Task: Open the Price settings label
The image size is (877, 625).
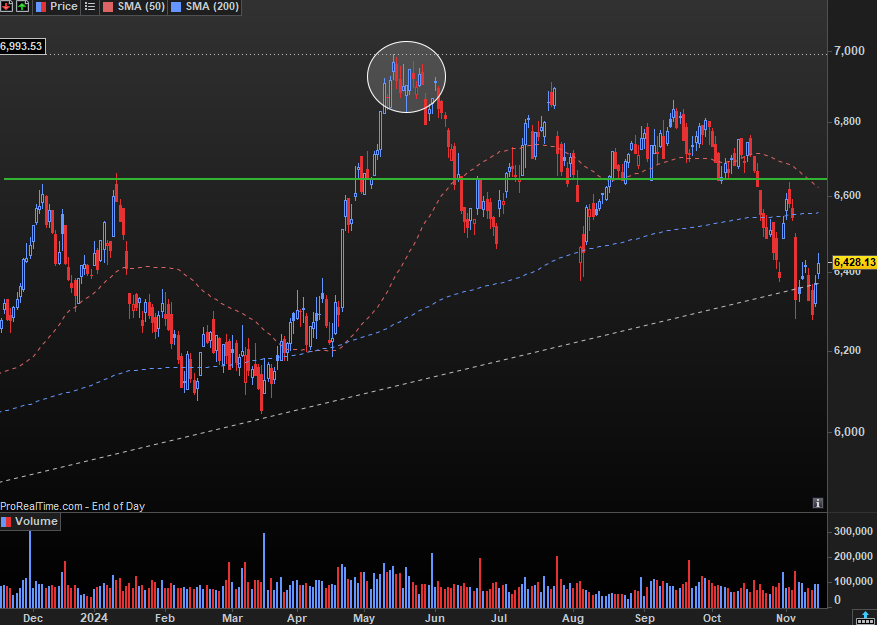Action: tap(63, 7)
